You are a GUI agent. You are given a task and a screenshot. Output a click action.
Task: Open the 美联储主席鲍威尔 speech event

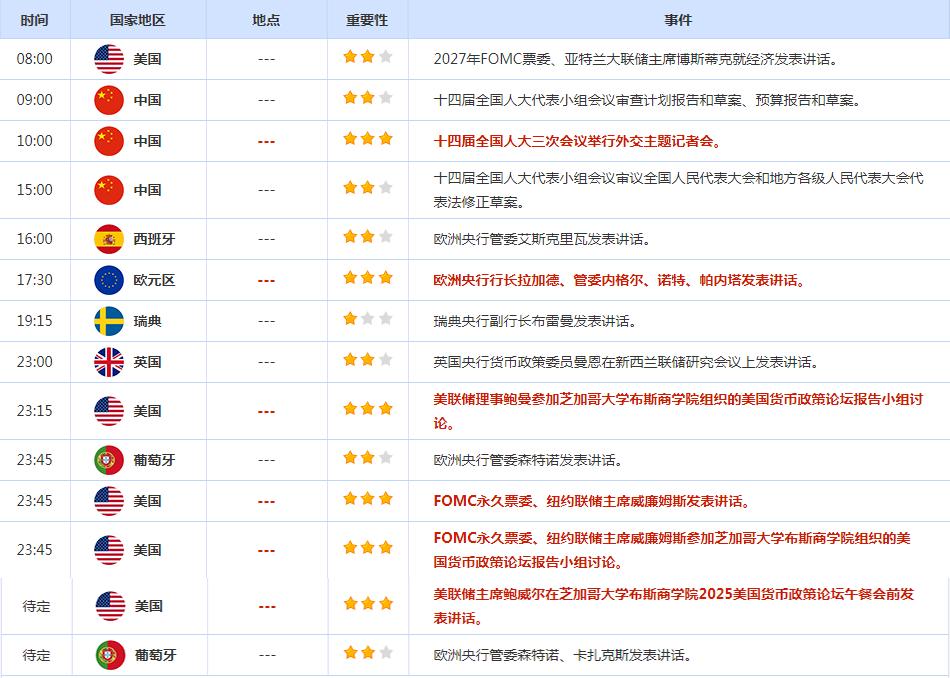click(673, 605)
